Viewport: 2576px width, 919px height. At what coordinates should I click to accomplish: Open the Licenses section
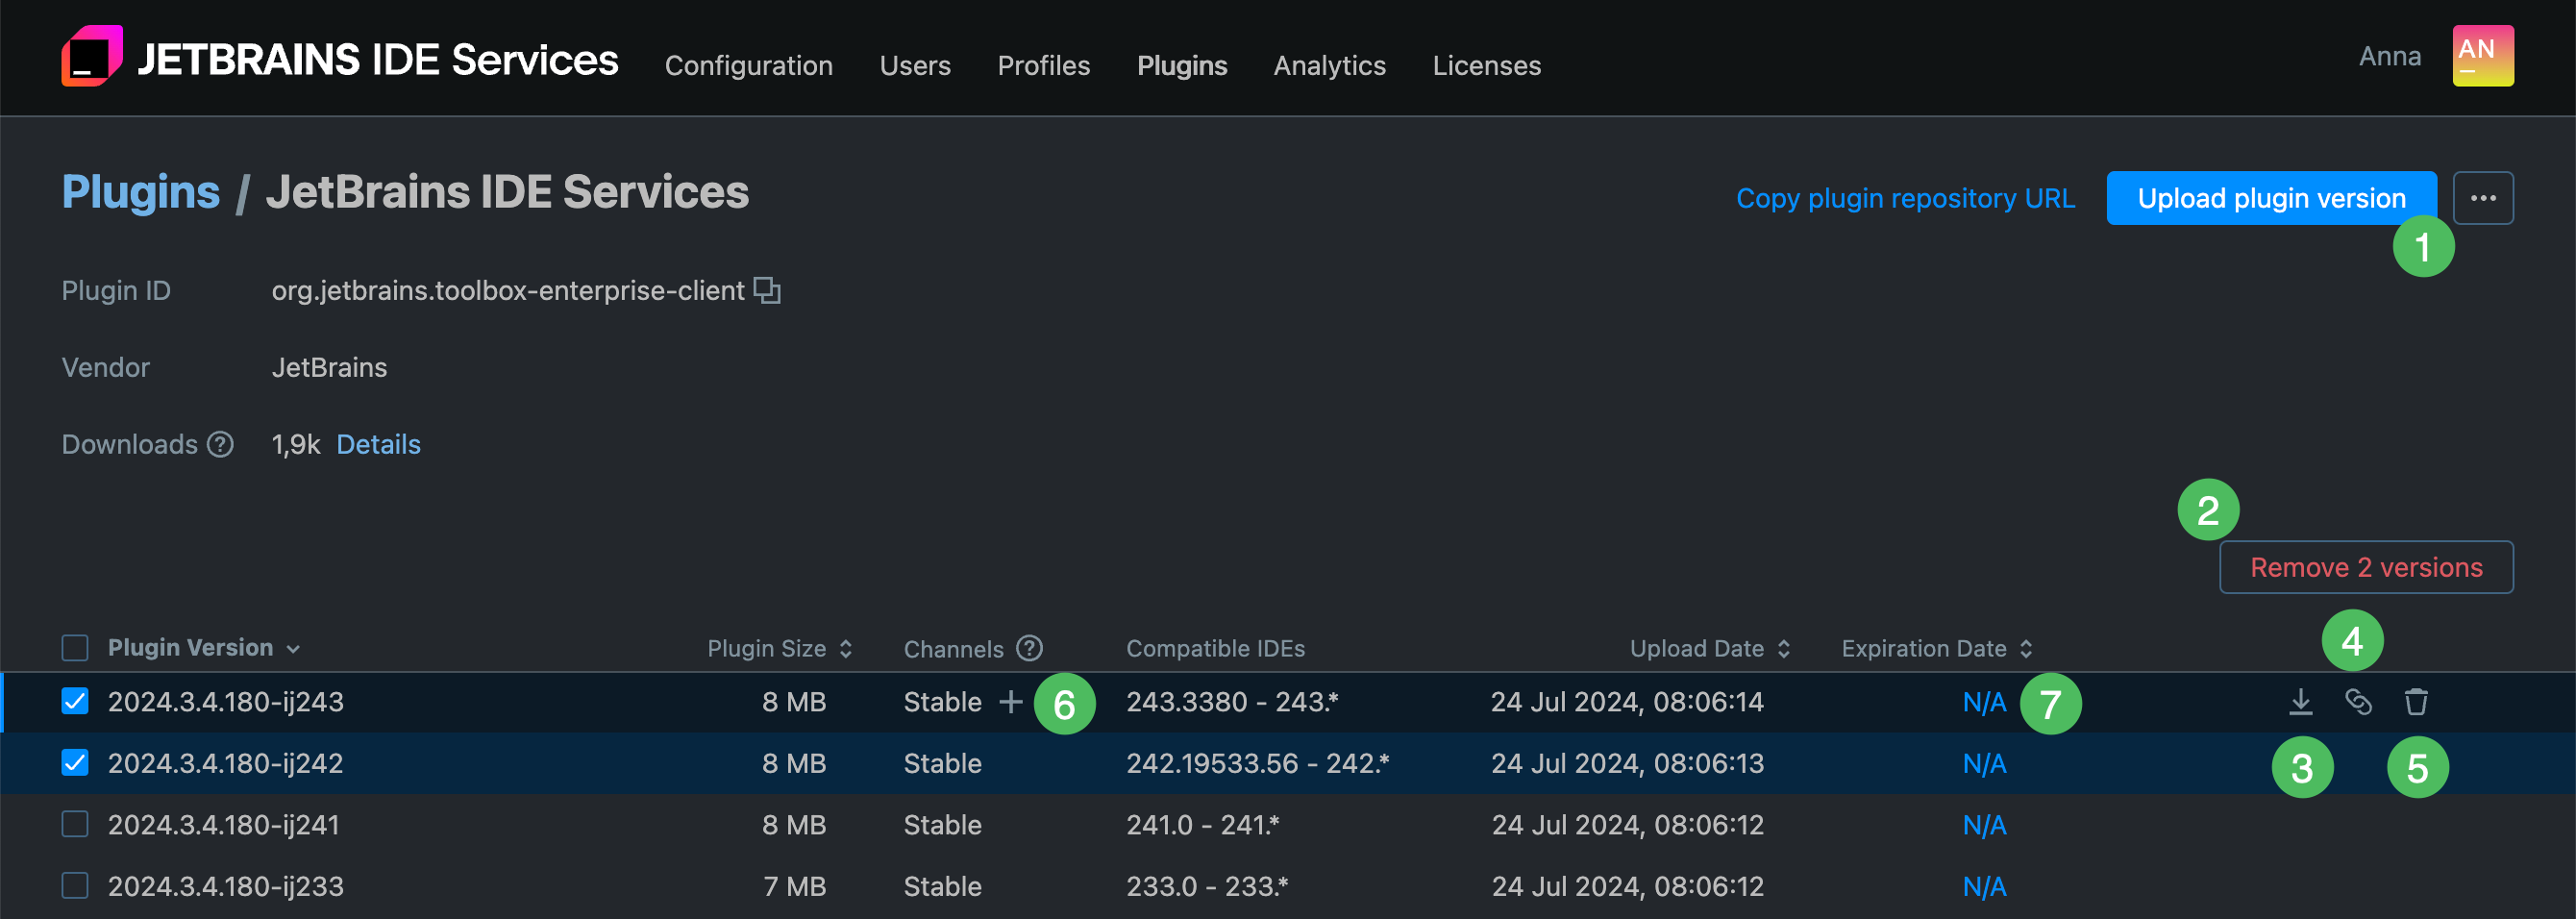click(x=1487, y=65)
